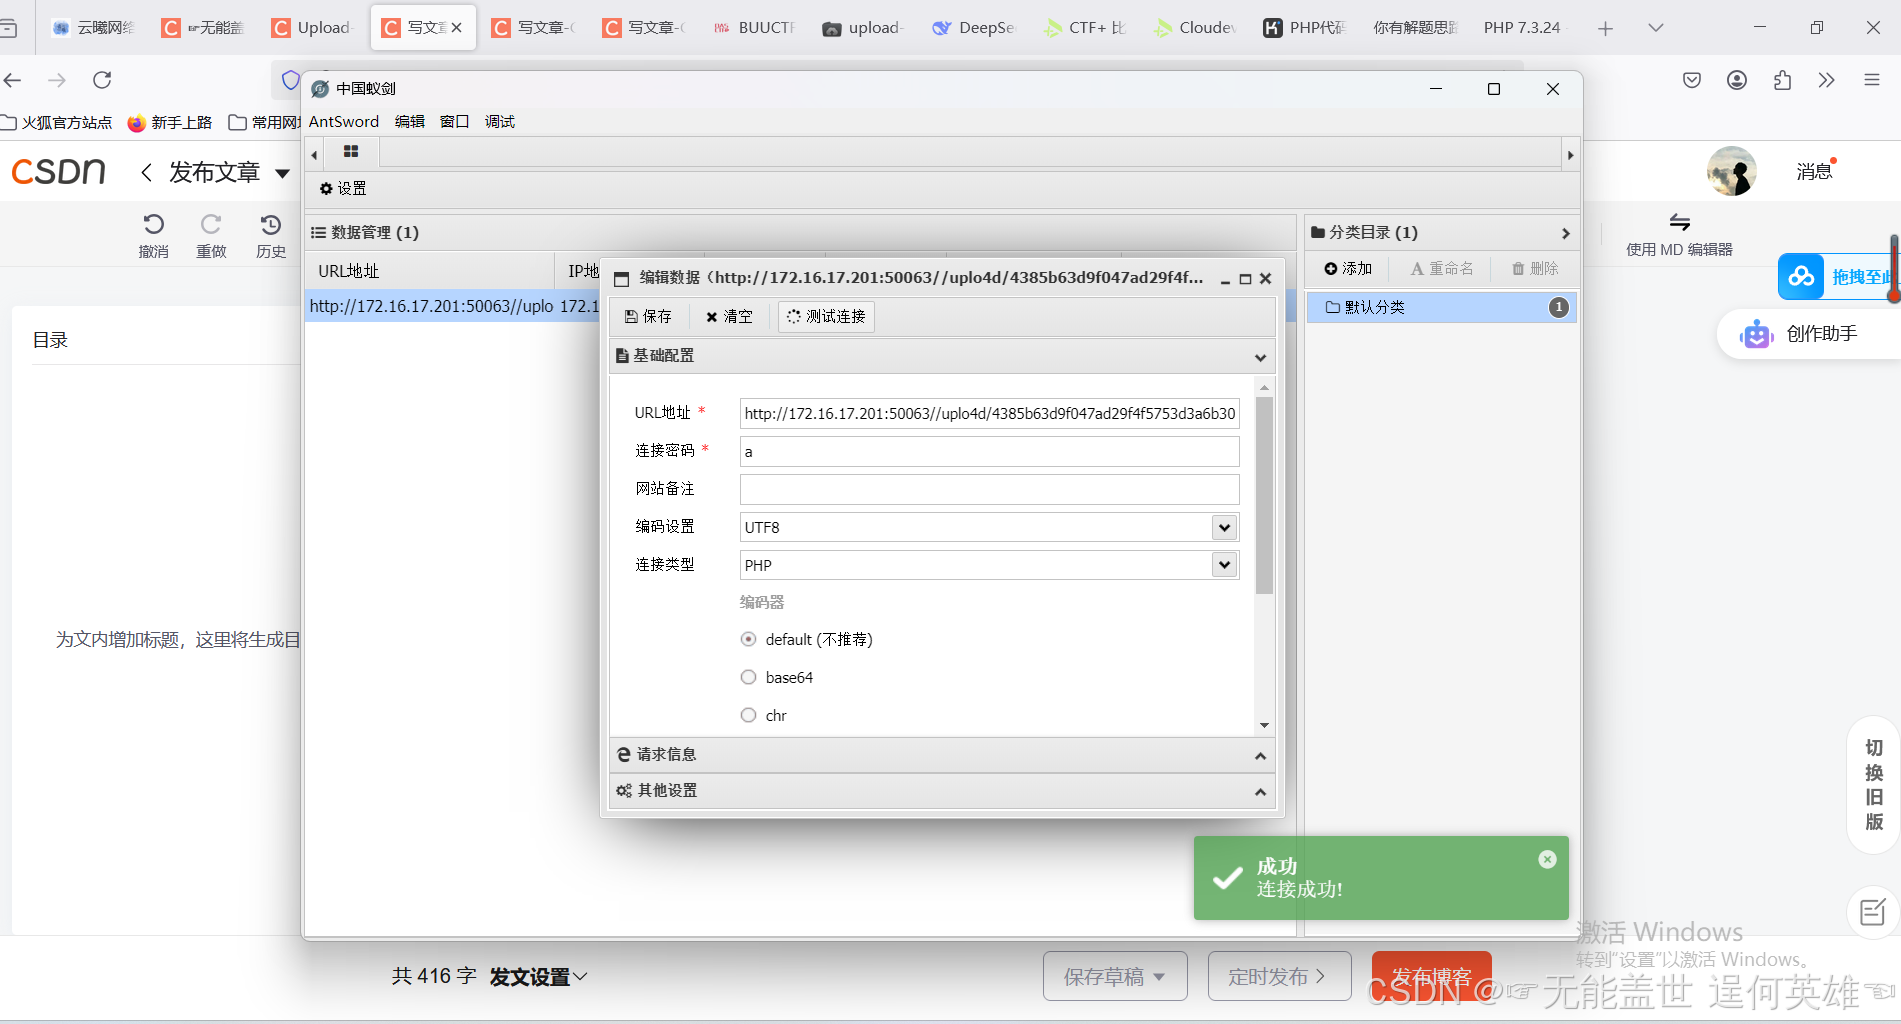Test the connection with 测试连接 button
This screenshot has width=1901, height=1024.
click(826, 316)
